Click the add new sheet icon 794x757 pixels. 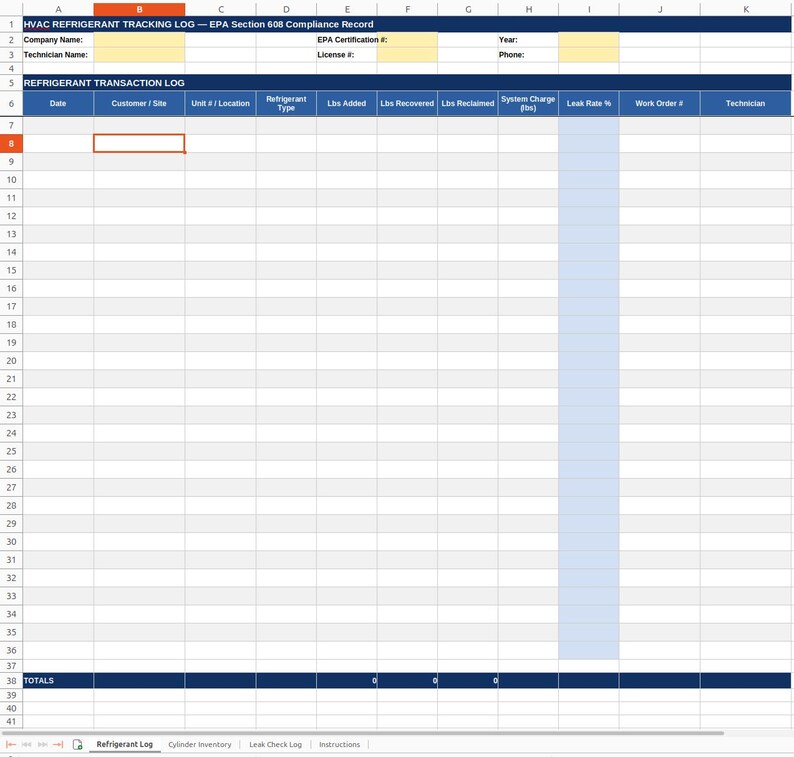(77, 744)
